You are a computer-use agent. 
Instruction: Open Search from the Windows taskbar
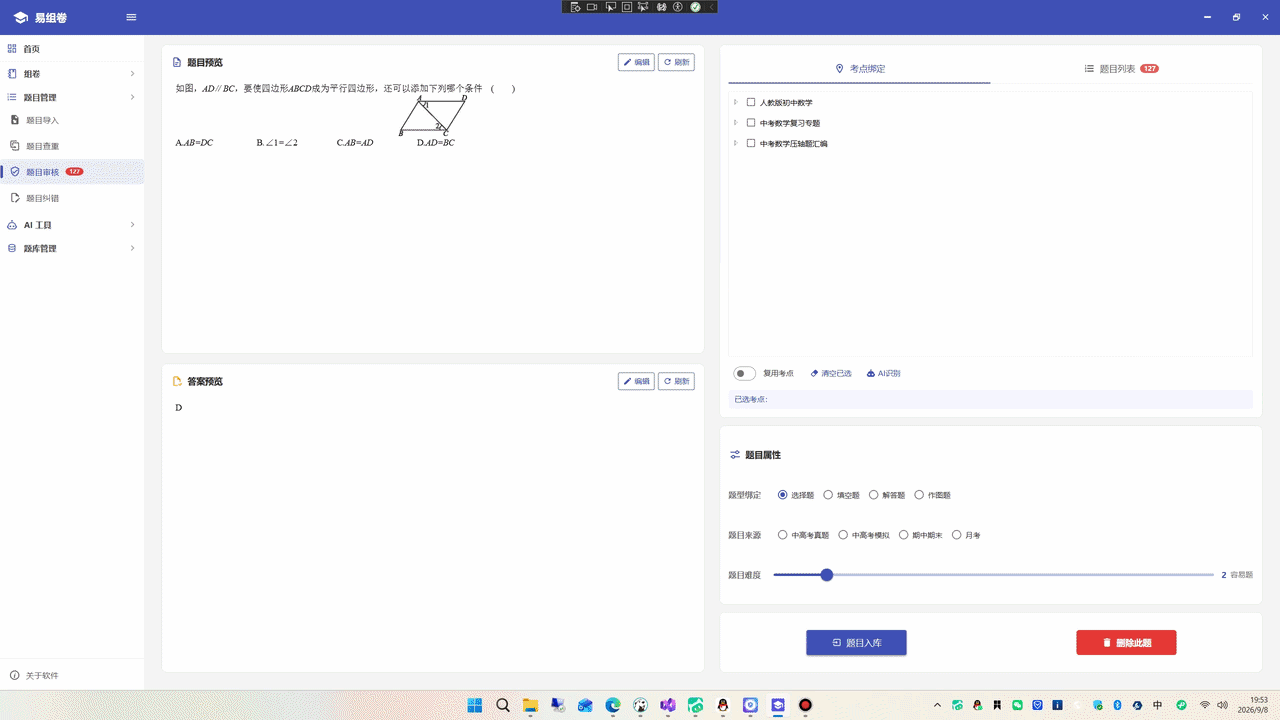click(503, 705)
